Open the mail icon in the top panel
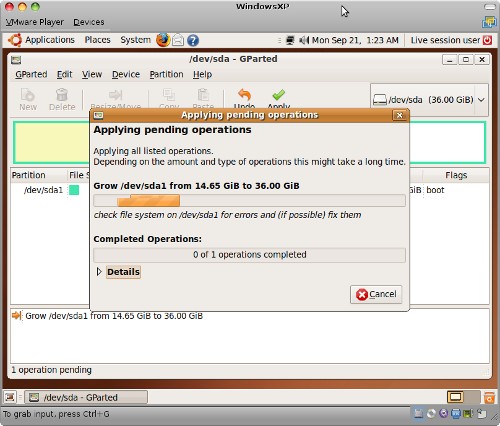 tap(178, 40)
